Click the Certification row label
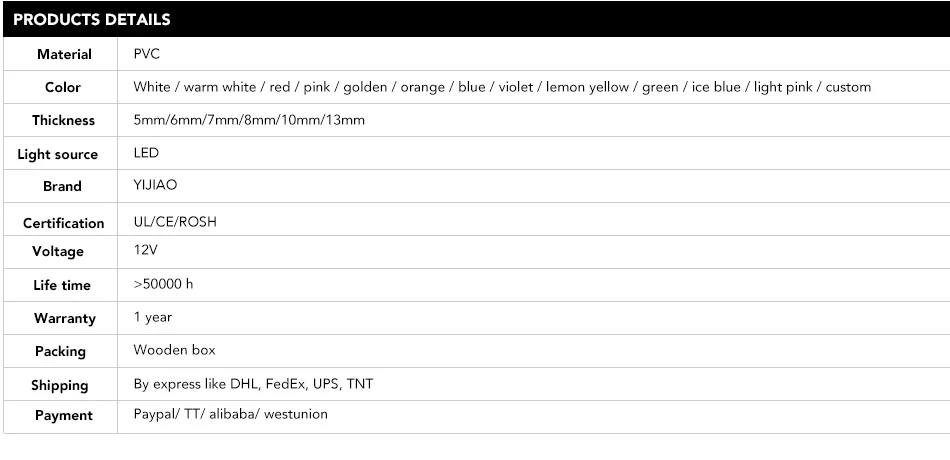Viewport: 950px width, 460px height. [x=63, y=223]
